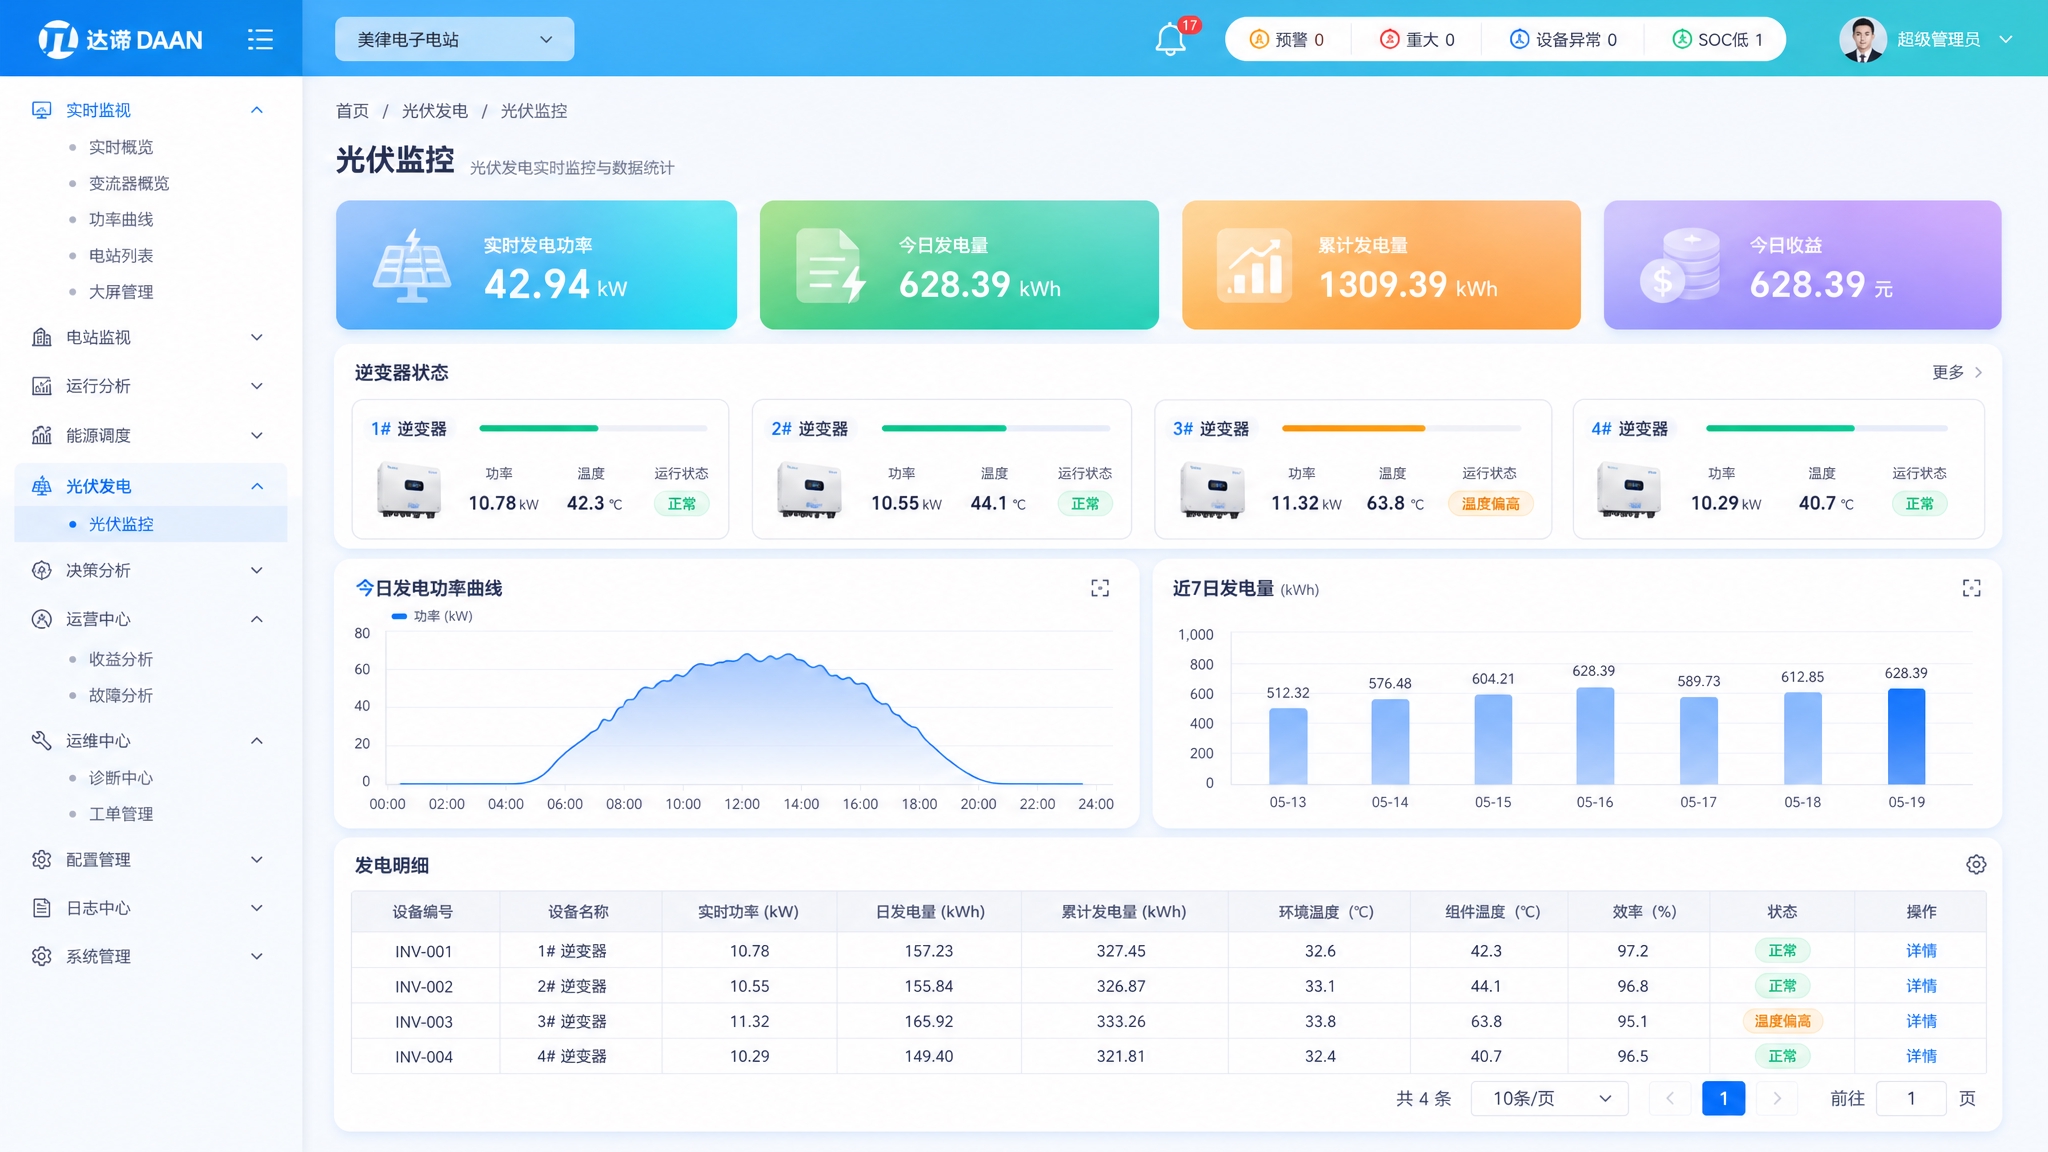The width and height of the screenshot is (2048, 1152).
Task: Click the 运维中心 wrench icon
Action: (41, 740)
